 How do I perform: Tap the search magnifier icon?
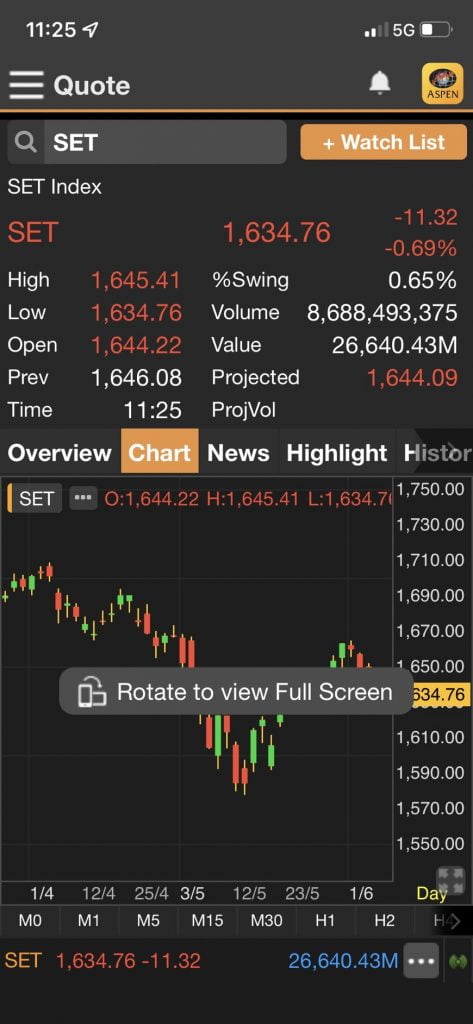(x=25, y=142)
